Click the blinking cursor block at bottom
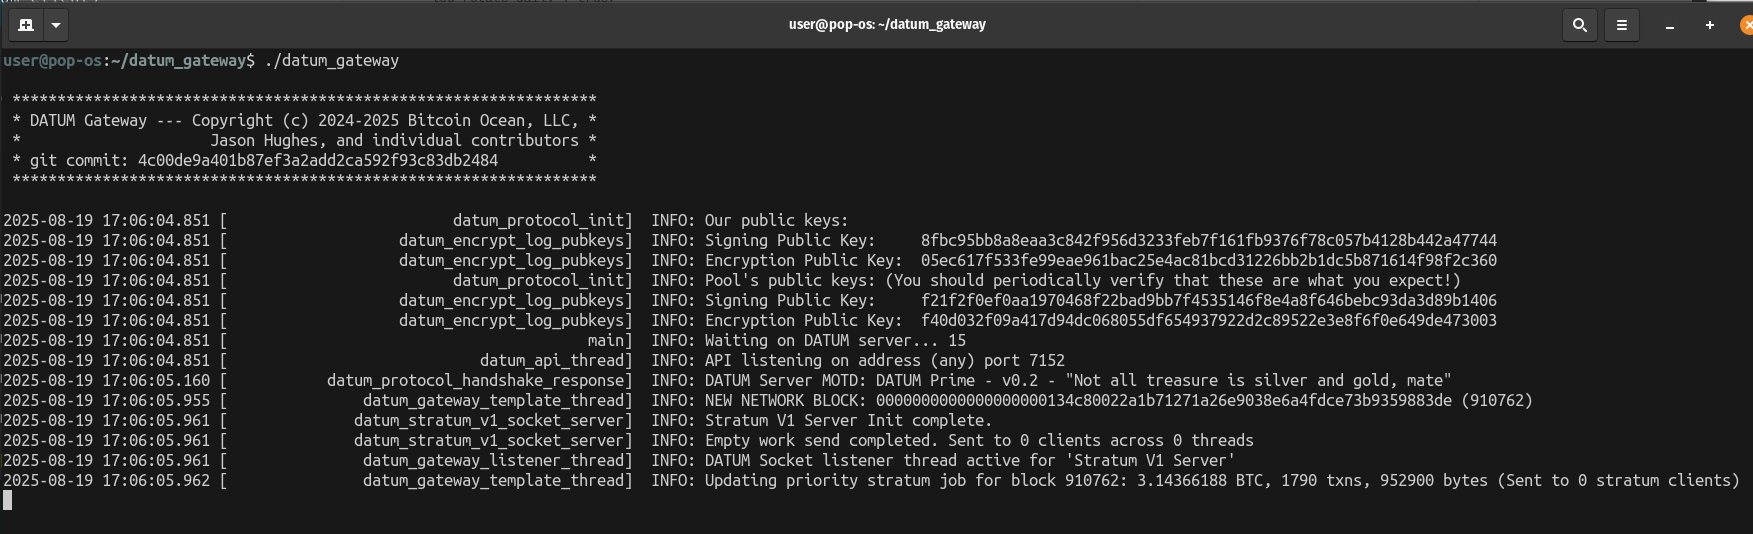 pos(8,500)
